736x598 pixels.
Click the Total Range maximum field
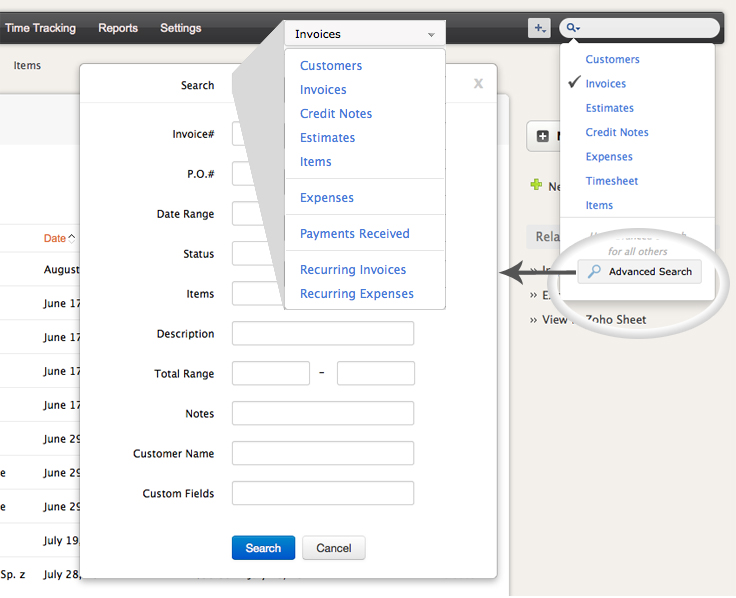[x=376, y=373]
